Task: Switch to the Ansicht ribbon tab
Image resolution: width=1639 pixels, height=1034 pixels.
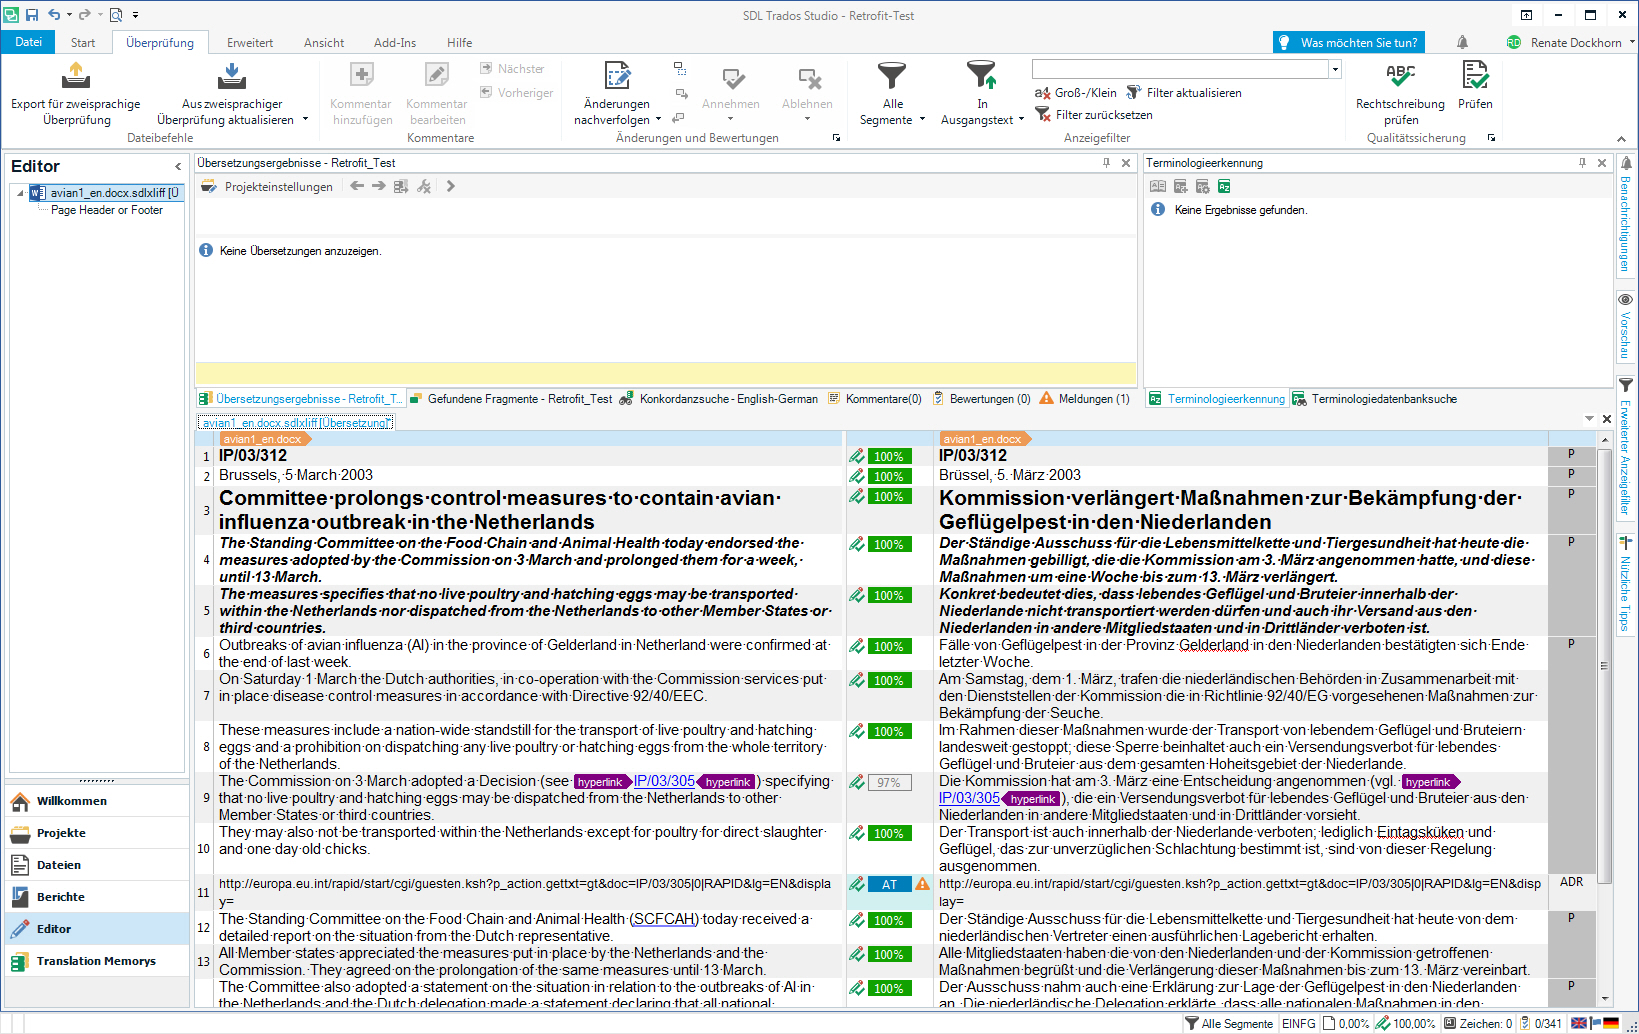Action: point(324,43)
